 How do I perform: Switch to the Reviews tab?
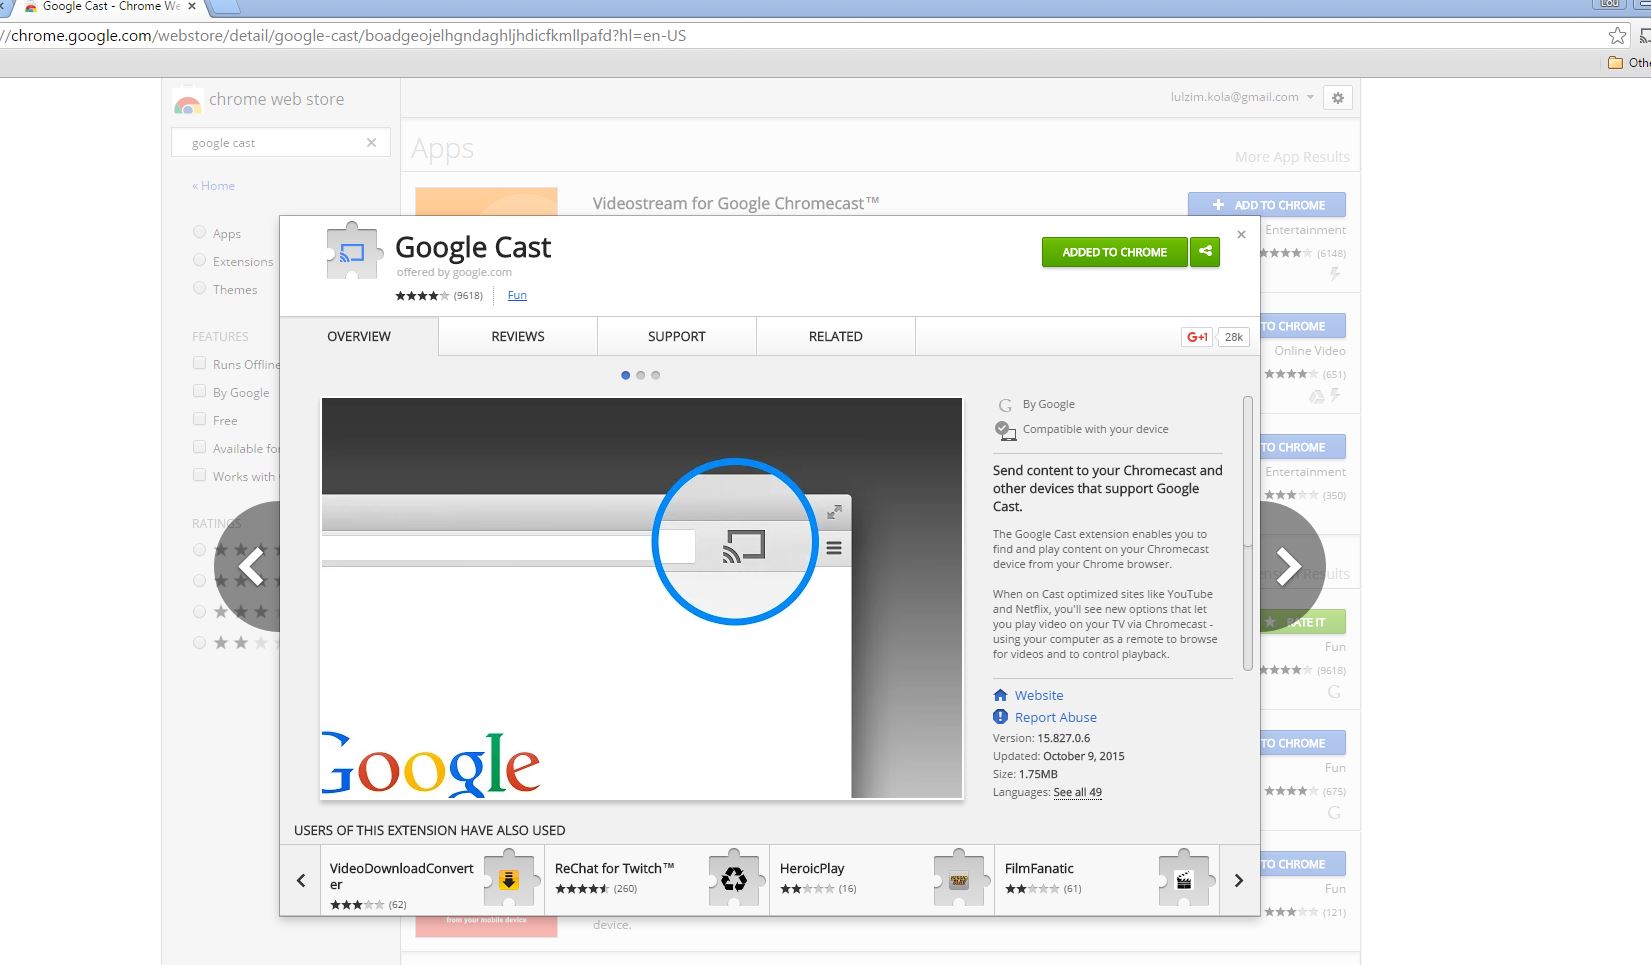coord(518,337)
